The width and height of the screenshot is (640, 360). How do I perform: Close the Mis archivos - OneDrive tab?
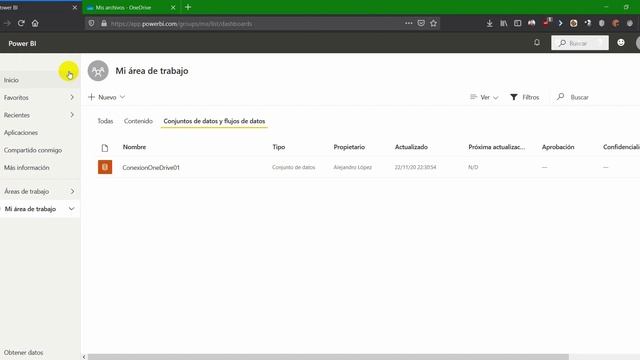click(173, 7)
